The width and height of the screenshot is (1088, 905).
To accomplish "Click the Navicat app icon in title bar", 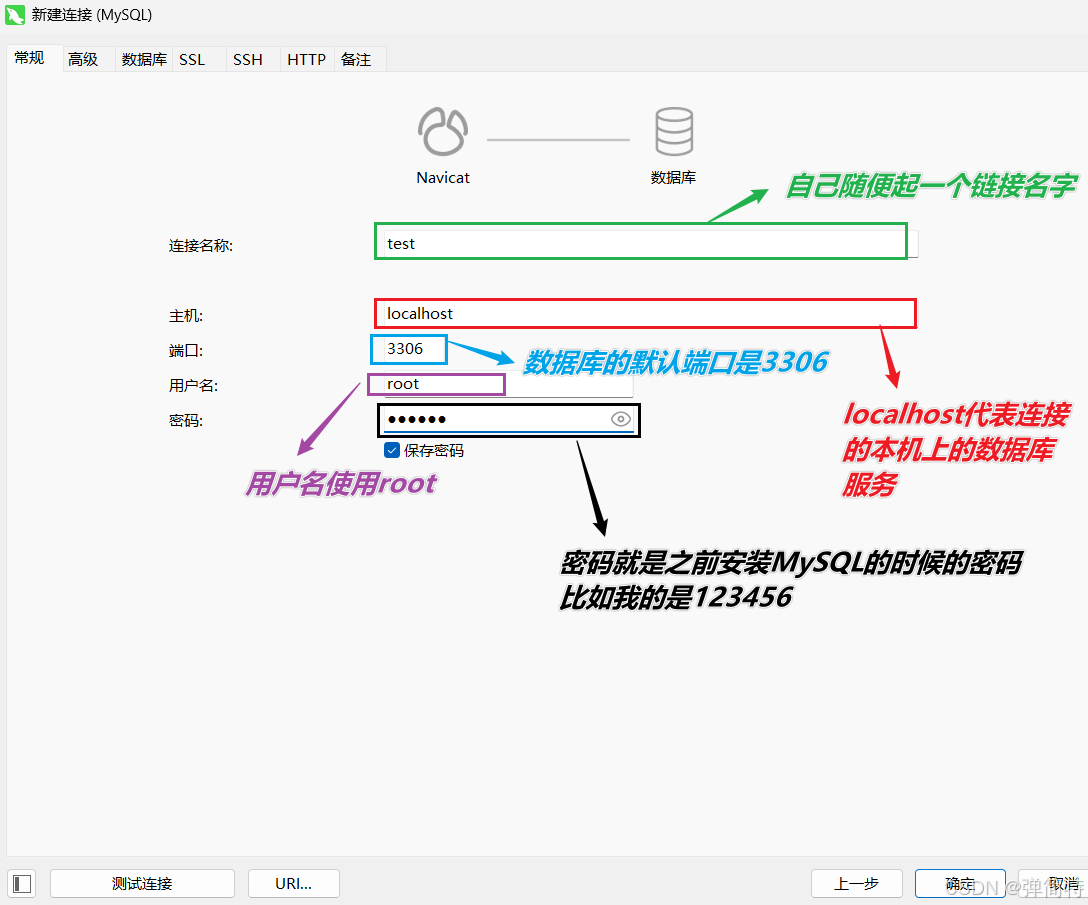I will (15, 15).
